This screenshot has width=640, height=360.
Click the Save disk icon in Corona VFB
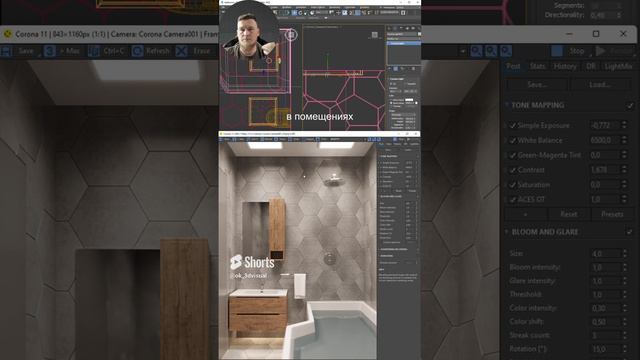click(7, 51)
